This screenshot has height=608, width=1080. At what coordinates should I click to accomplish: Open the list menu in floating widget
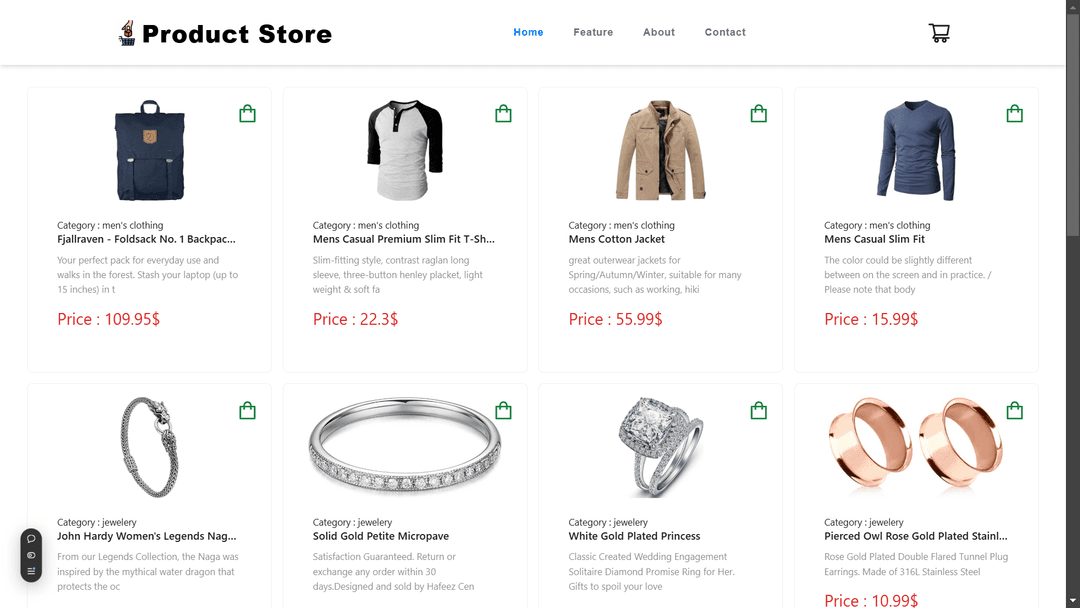click(31, 571)
